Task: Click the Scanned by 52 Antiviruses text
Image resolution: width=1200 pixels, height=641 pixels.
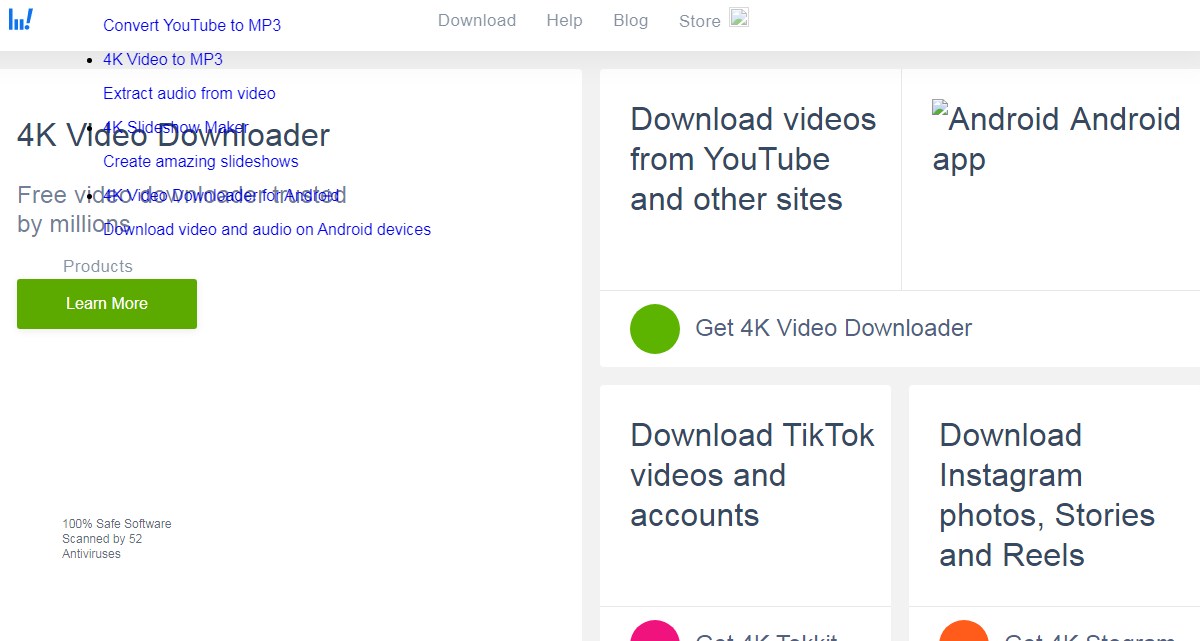Action: click(102, 546)
